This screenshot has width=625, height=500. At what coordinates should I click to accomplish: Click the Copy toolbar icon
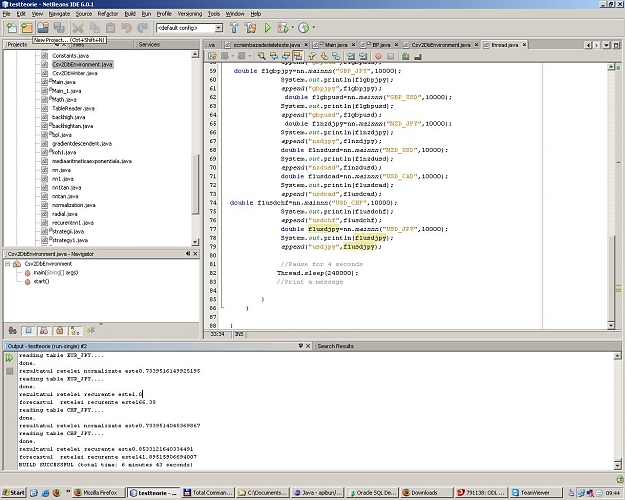(x=94, y=28)
